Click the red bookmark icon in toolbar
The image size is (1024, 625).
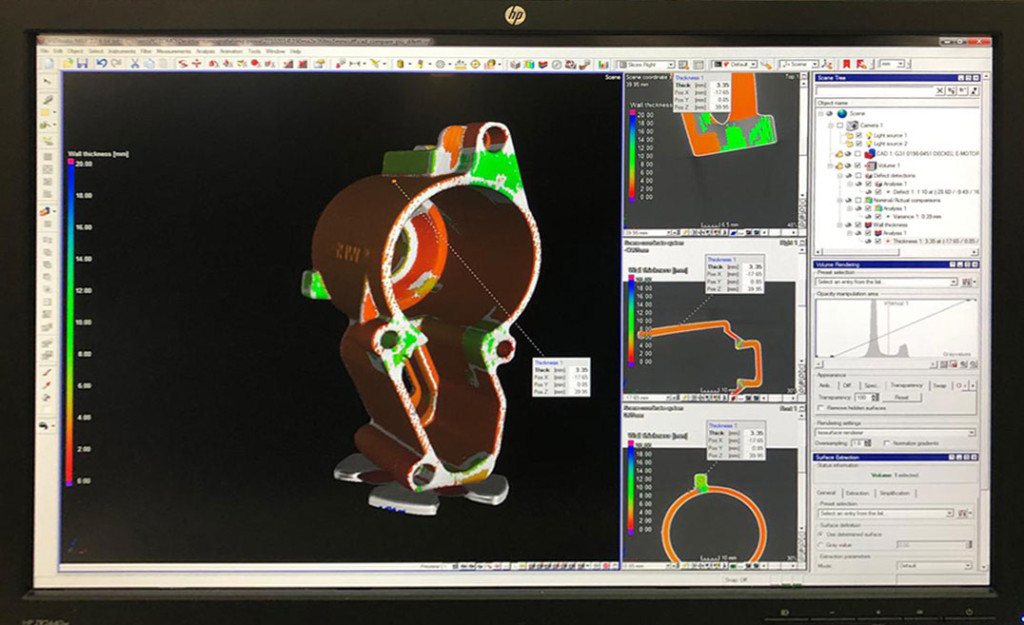coord(846,65)
